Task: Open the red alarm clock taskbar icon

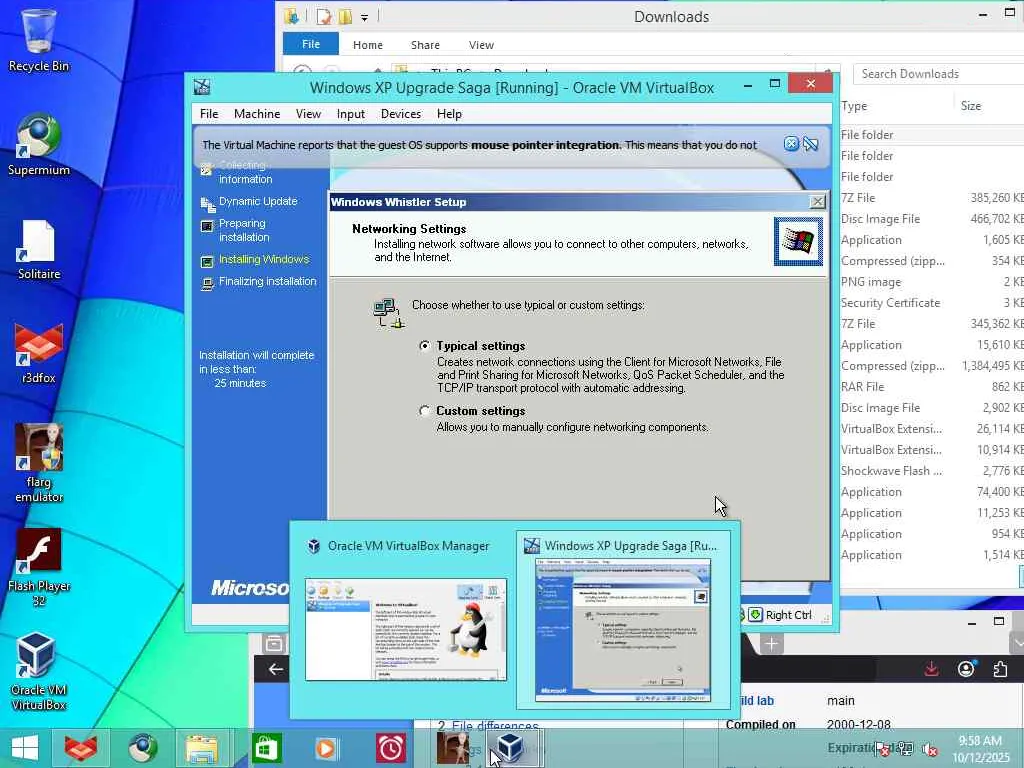Action: (x=391, y=748)
